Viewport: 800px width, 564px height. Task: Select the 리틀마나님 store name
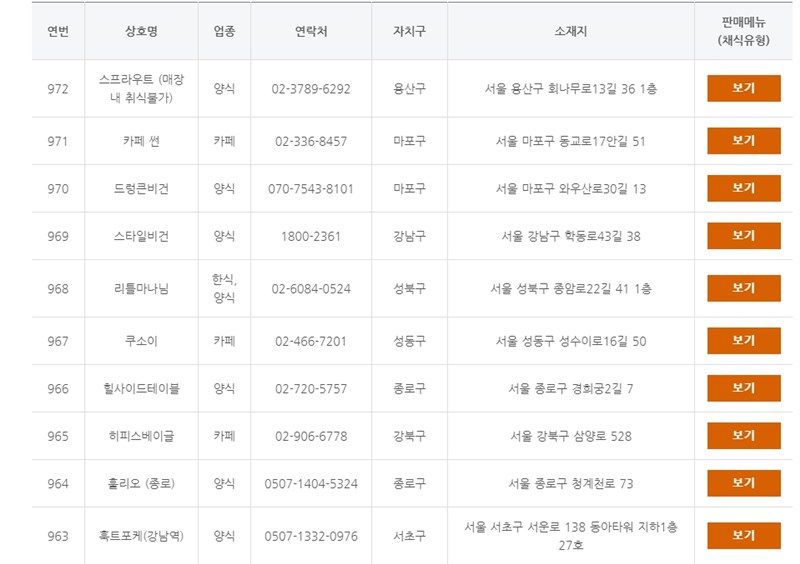(x=141, y=288)
